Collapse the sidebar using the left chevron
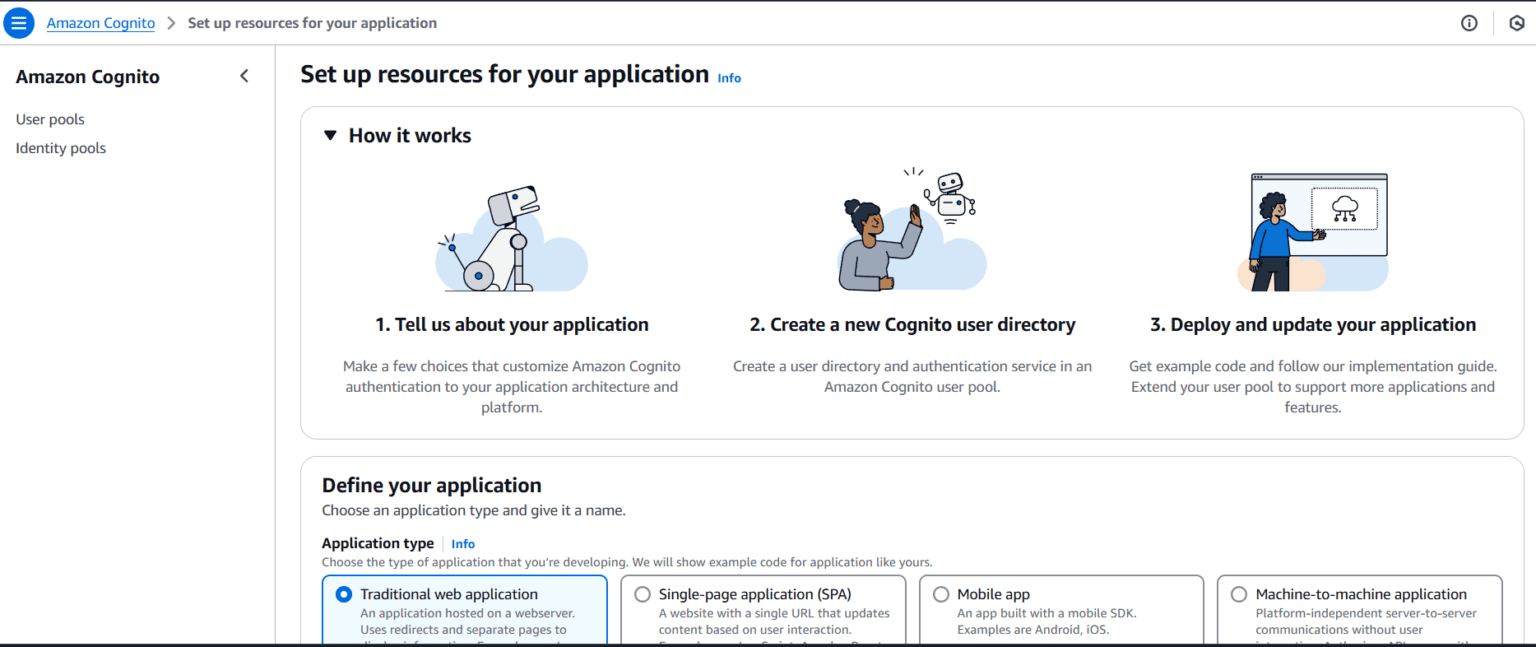The image size is (1536, 647). tap(244, 75)
